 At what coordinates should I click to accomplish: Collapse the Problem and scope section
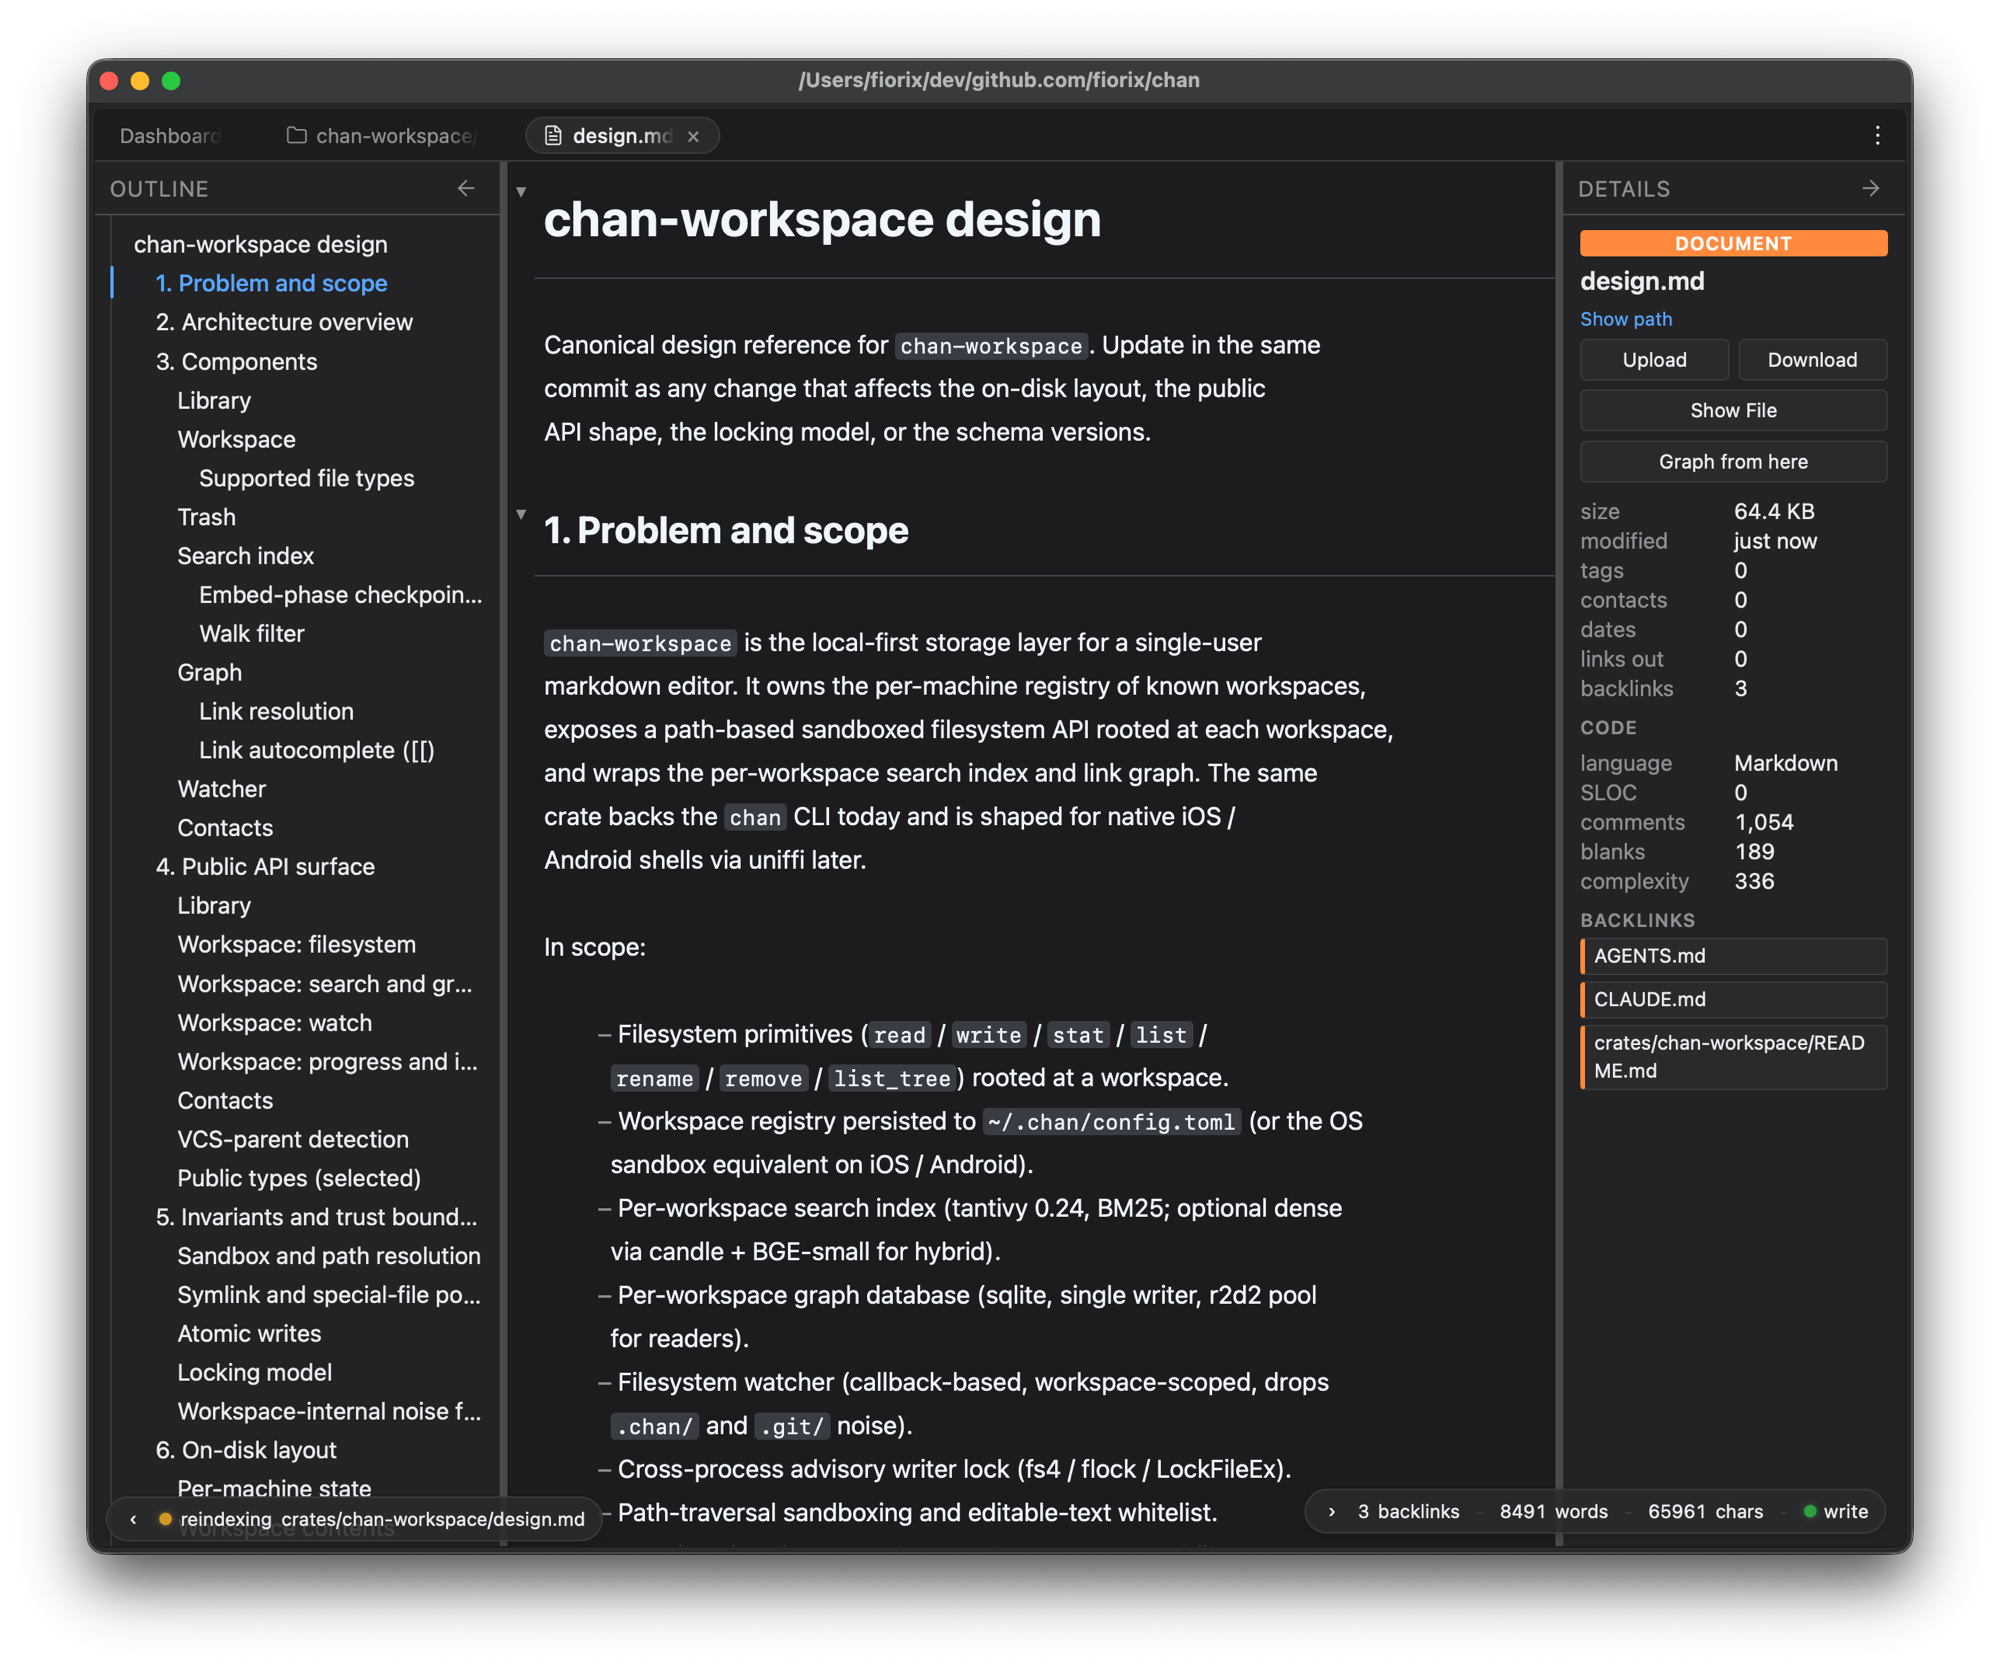[521, 514]
